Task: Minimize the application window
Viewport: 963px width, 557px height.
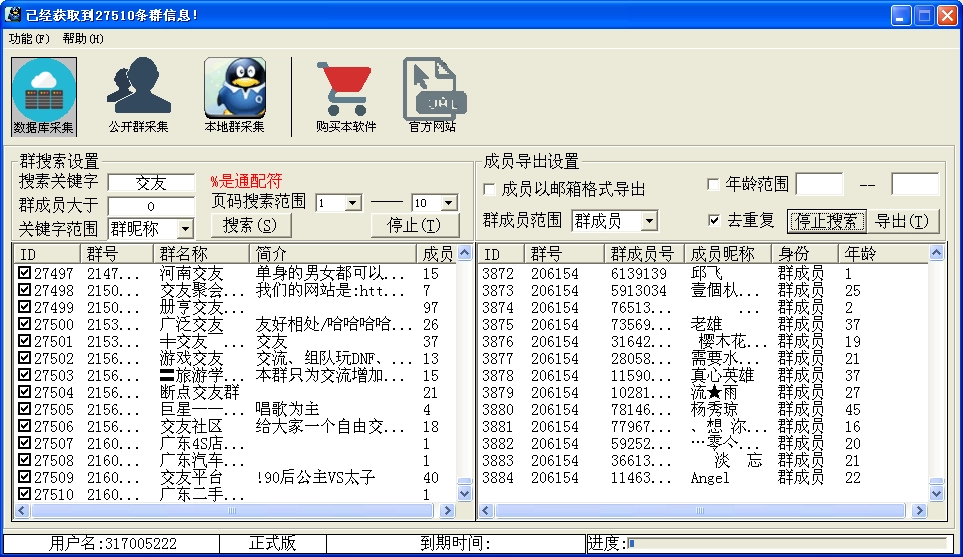Action: pos(901,15)
